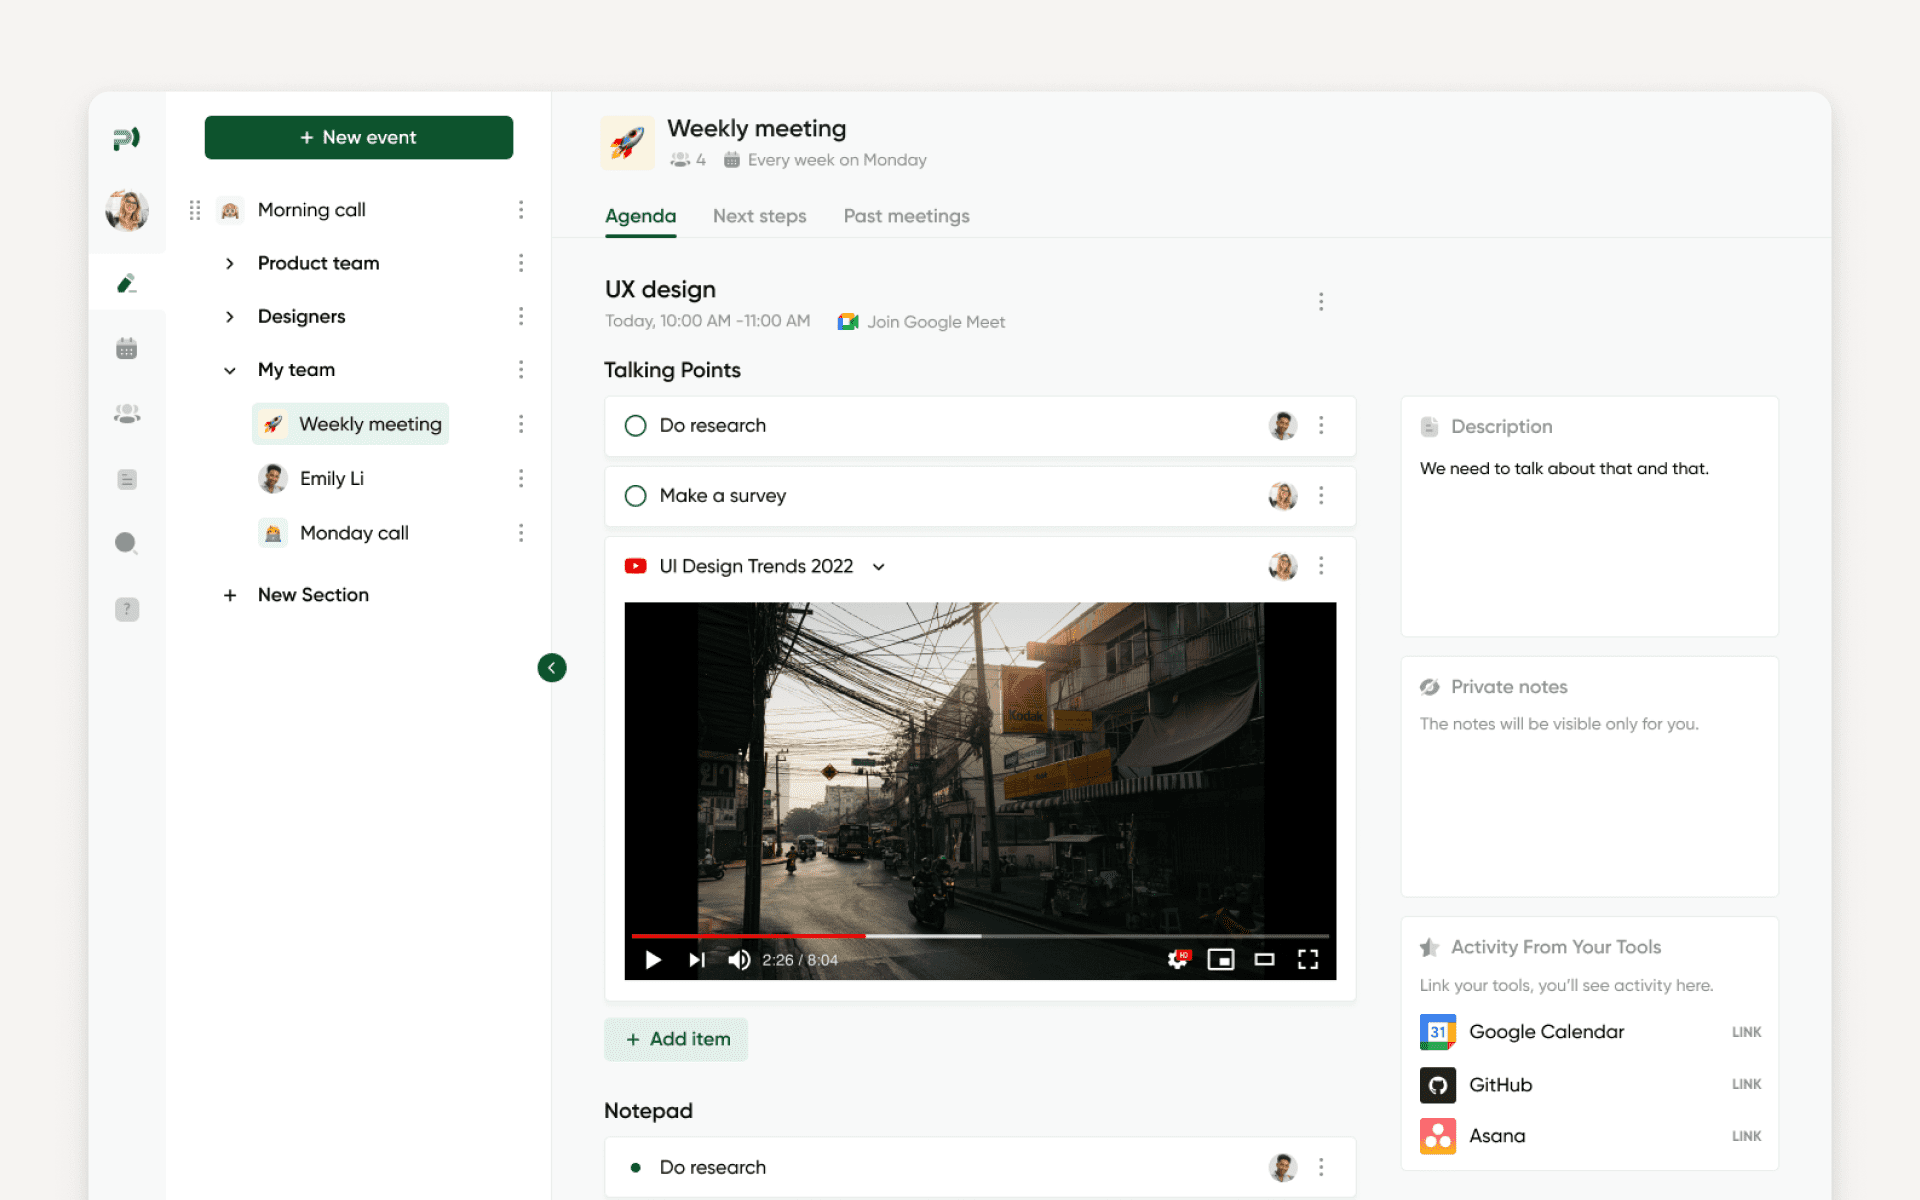Switch to the Next steps tab
Viewport: 1920px width, 1200px height.
759,216
